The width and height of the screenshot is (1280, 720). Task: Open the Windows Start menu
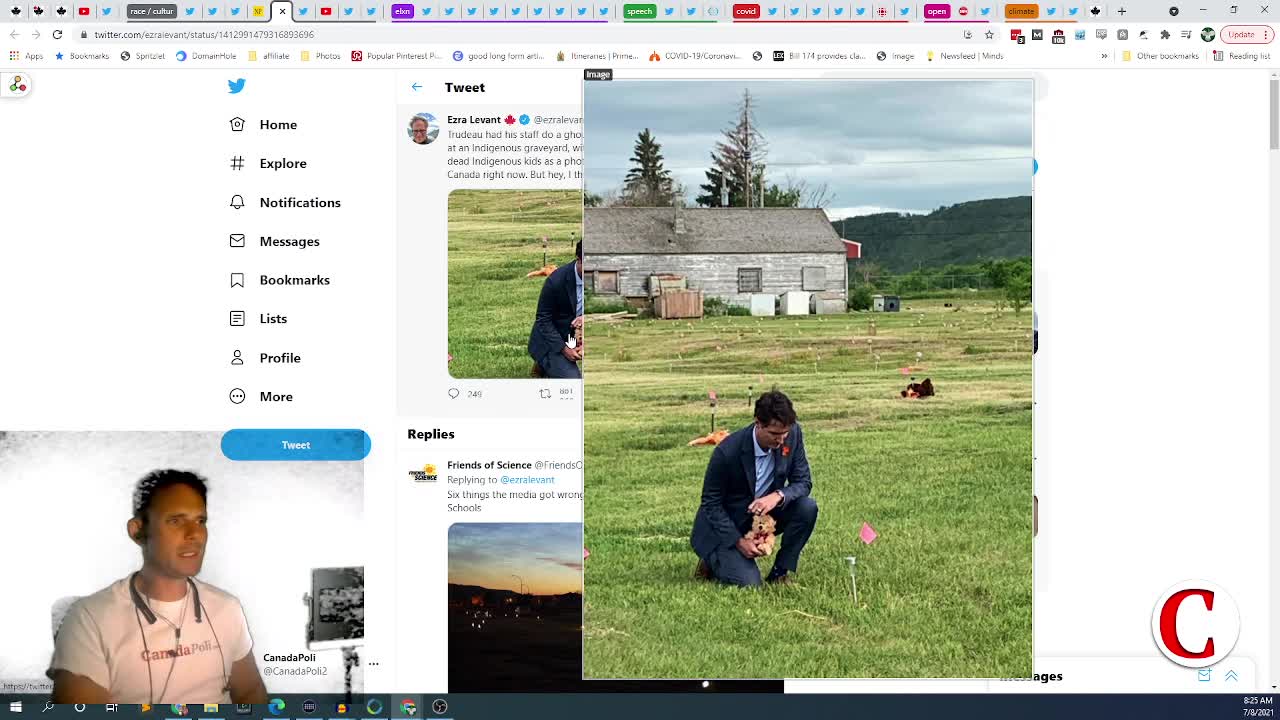click(15, 707)
